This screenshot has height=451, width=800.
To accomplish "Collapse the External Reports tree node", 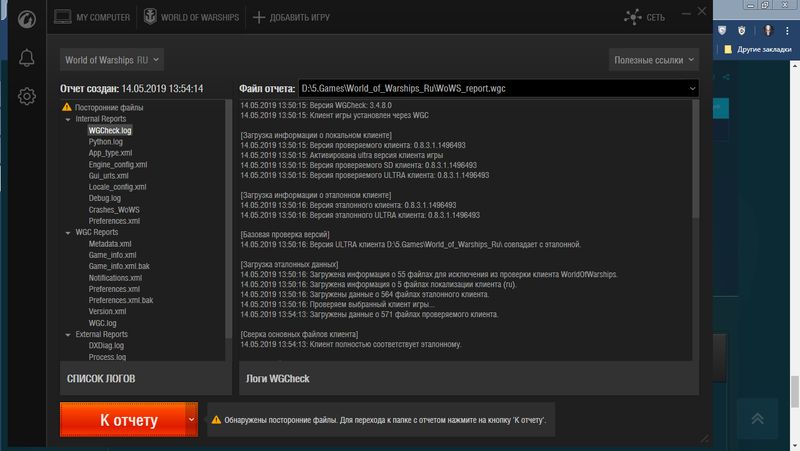I will [68, 335].
